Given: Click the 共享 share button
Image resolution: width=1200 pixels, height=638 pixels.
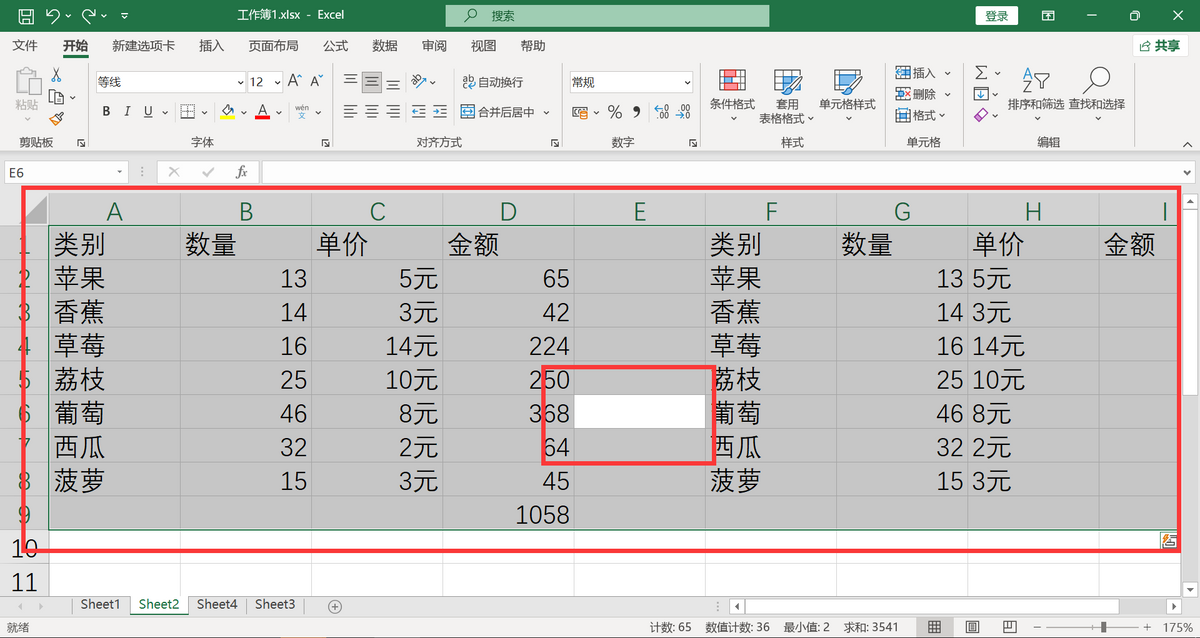Looking at the screenshot, I should coord(1160,46).
